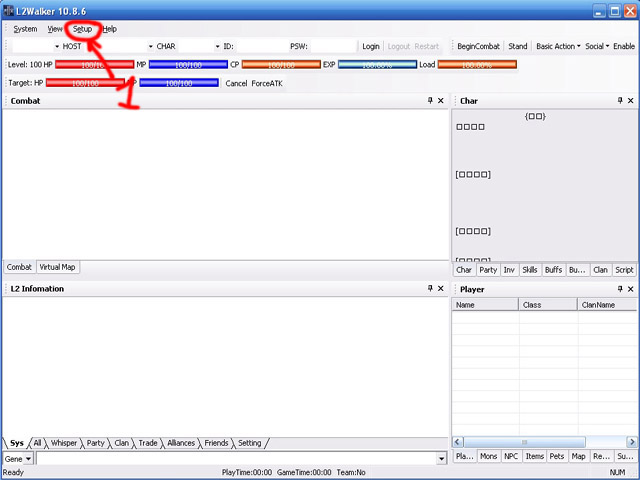
Task: Close the Player panel
Action: pyautogui.click(x=631, y=289)
